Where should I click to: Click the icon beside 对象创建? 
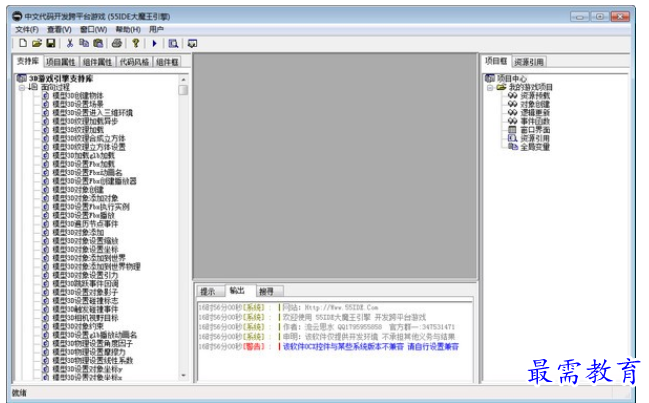coord(512,104)
